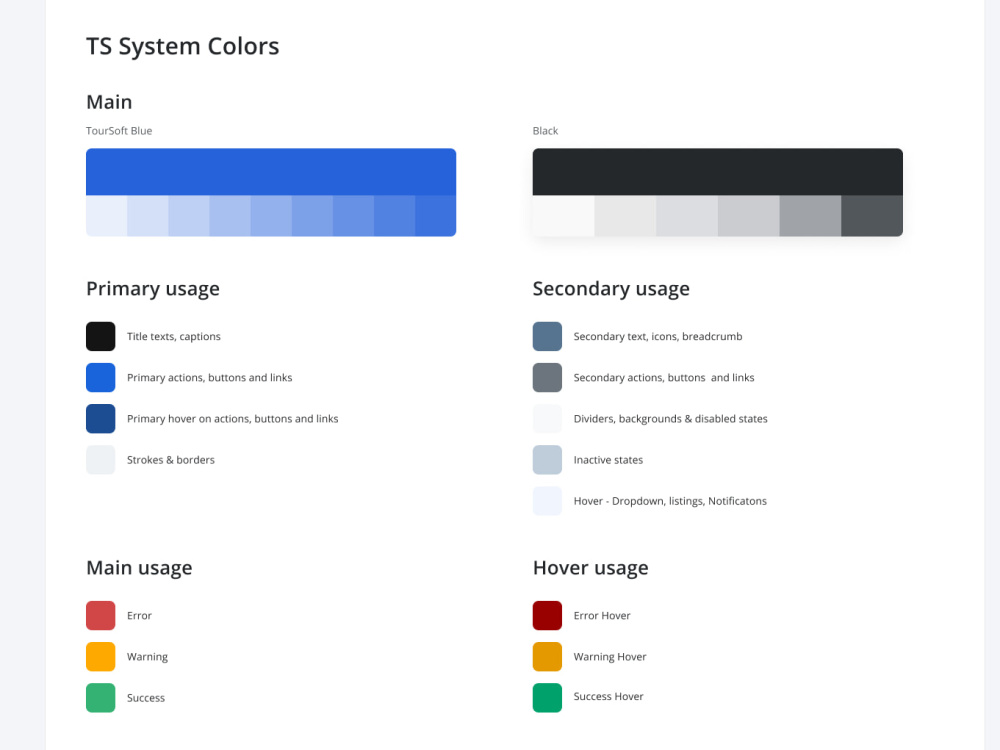Click the Inactive states label
Viewport: 1000px width, 750px height.
tap(608, 460)
